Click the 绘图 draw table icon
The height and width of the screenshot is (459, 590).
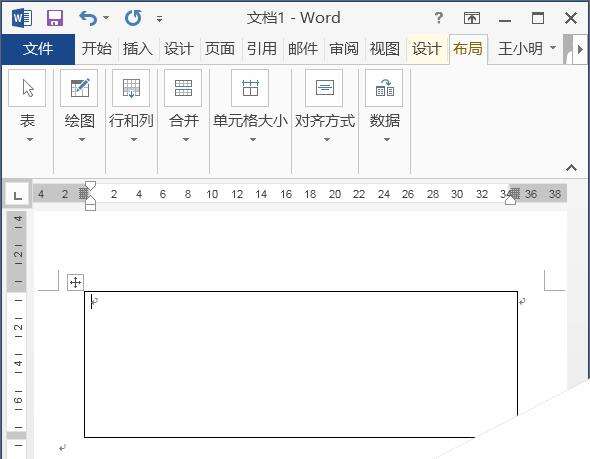click(79, 88)
